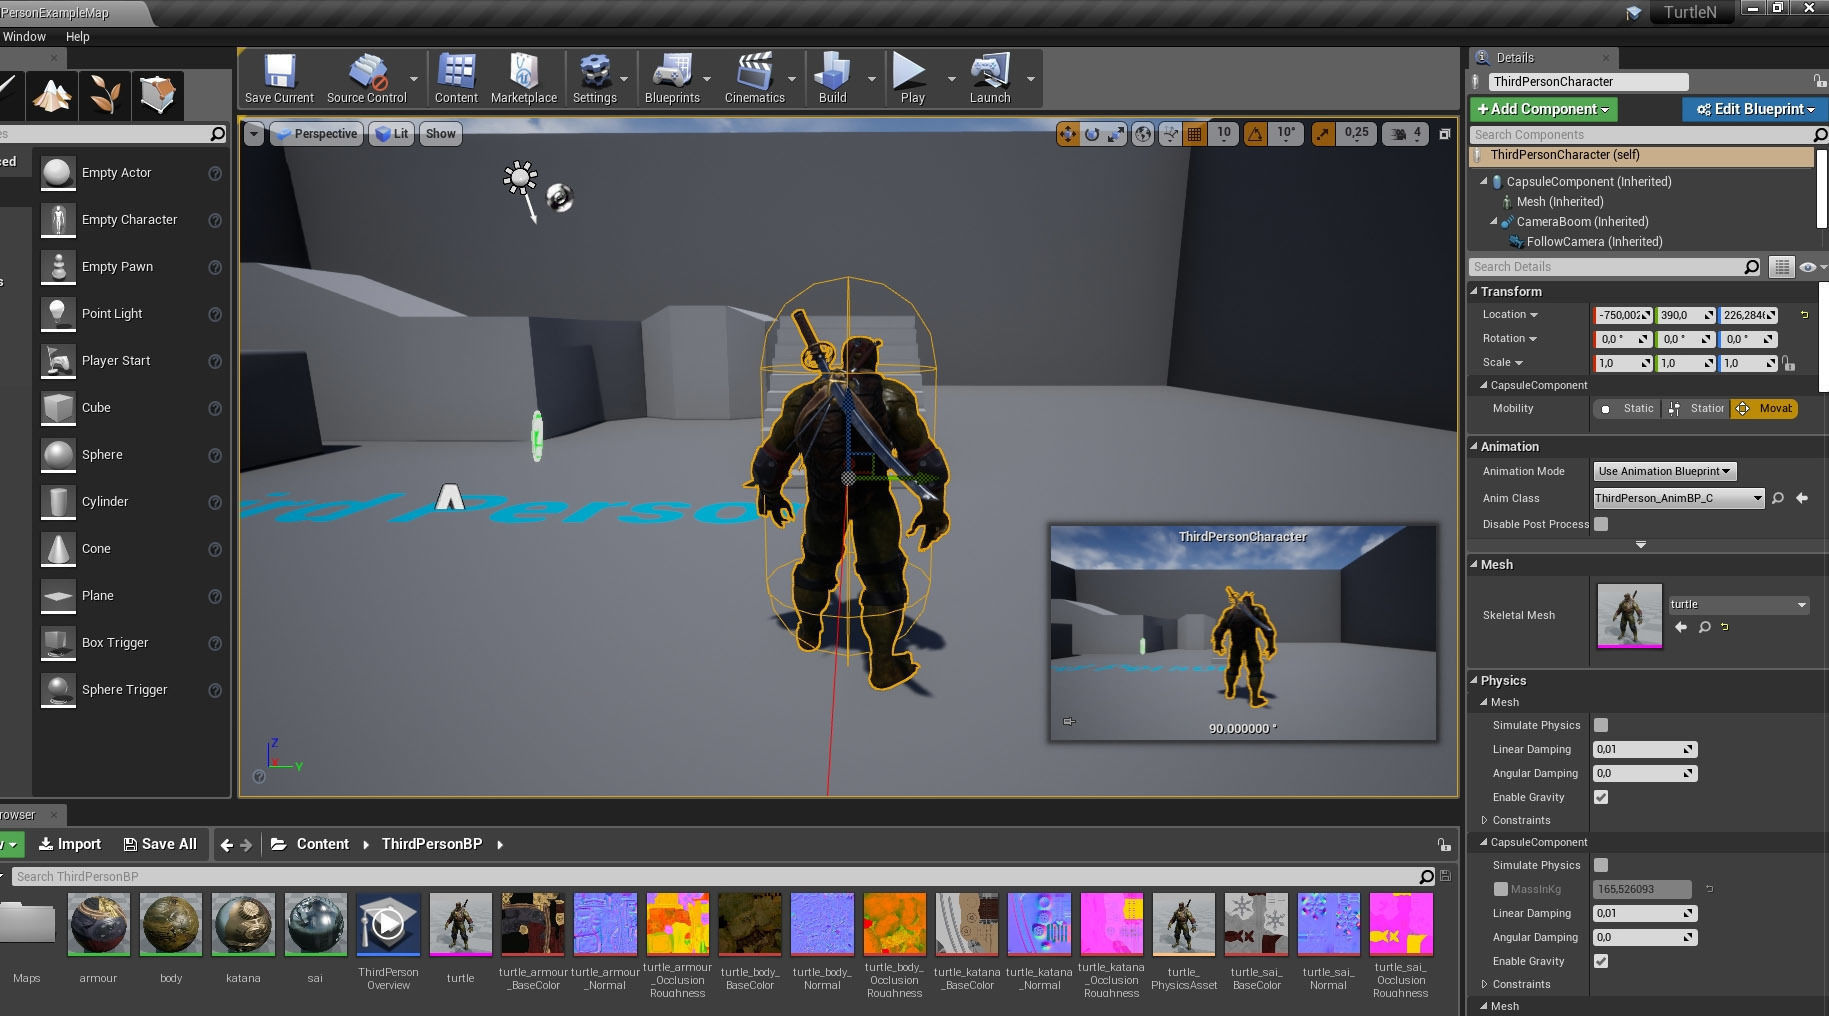Viewport: 1829px width, 1016px height.
Task: Toggle rotation snapping in the viewport
Action: (x=1255, y=134)
